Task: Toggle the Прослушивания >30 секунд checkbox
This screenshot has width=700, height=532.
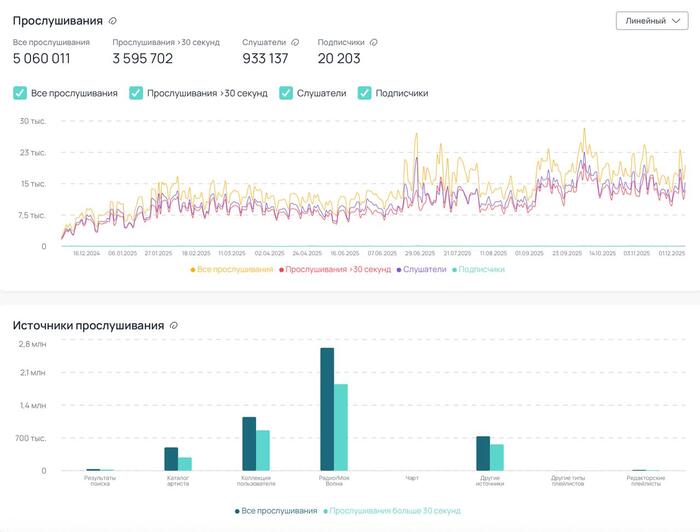Action: [137, 93]
